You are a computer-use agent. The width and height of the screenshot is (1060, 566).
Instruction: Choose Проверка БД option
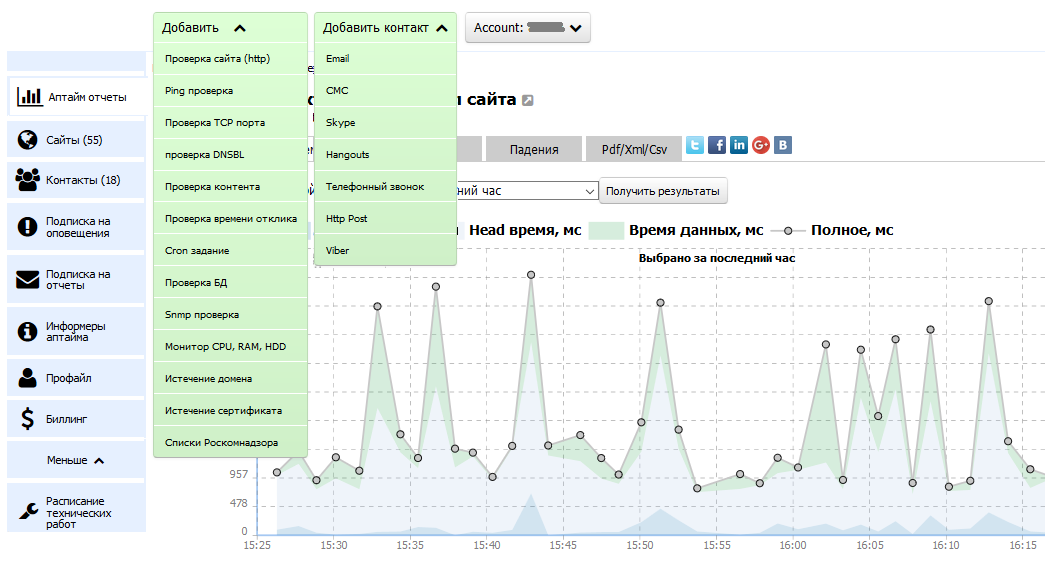pos(231,283)
